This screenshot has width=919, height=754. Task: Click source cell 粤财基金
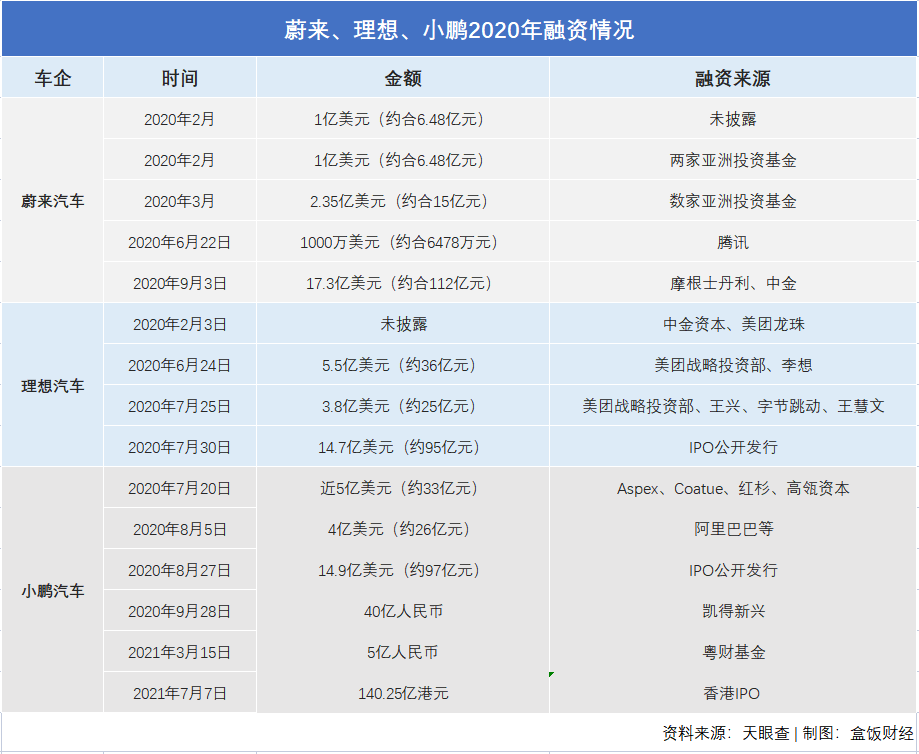tap(733, 652)
